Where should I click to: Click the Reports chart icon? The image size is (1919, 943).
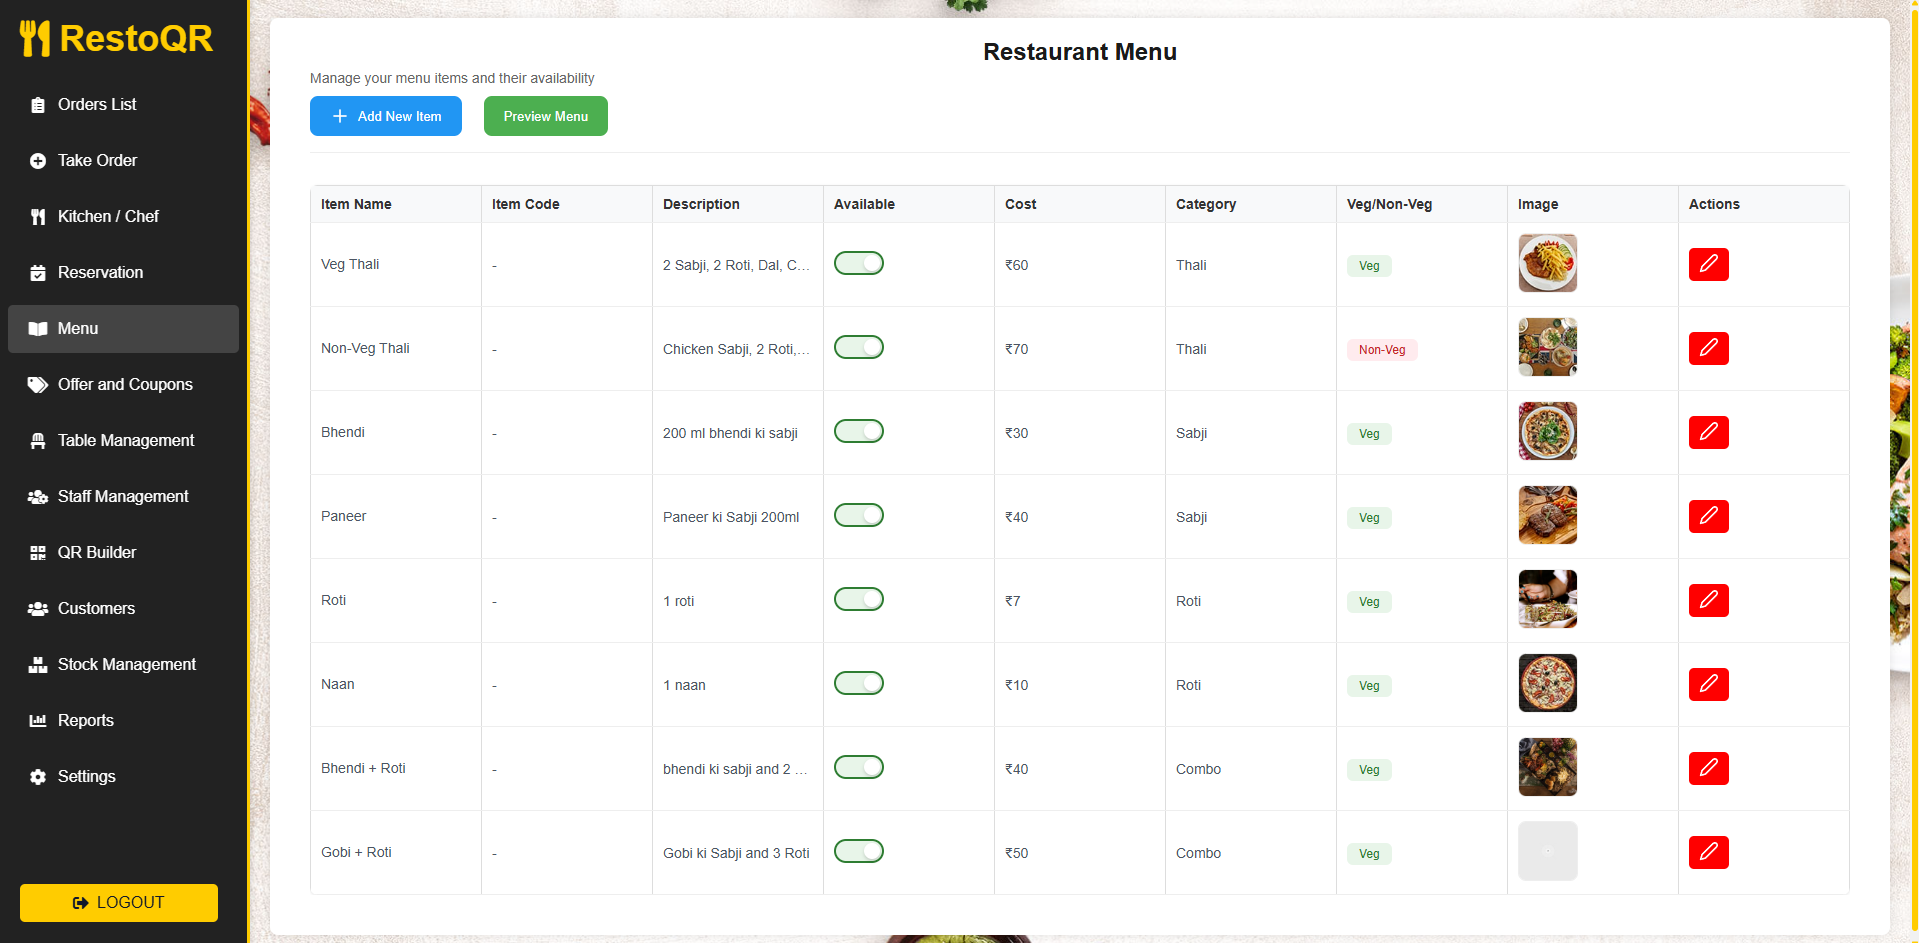pyautogui.click(x=38, y=721)
